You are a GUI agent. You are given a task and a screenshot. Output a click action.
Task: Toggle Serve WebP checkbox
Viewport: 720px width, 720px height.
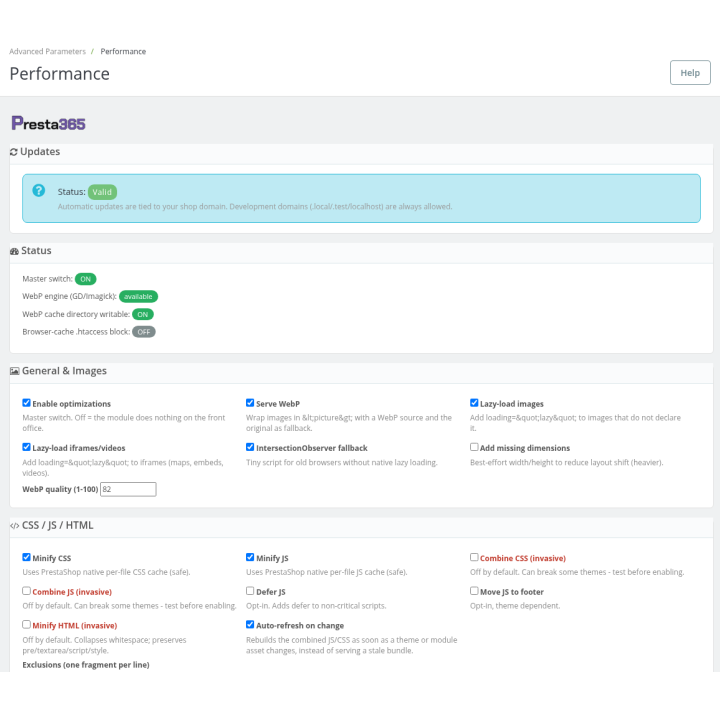(x=250, y=403)
